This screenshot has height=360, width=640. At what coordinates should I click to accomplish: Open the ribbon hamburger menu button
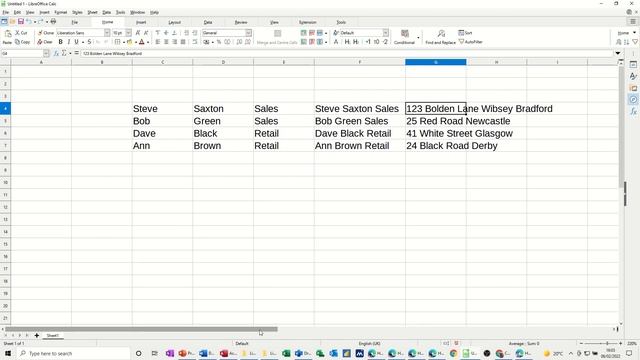(x=633, y=22)
